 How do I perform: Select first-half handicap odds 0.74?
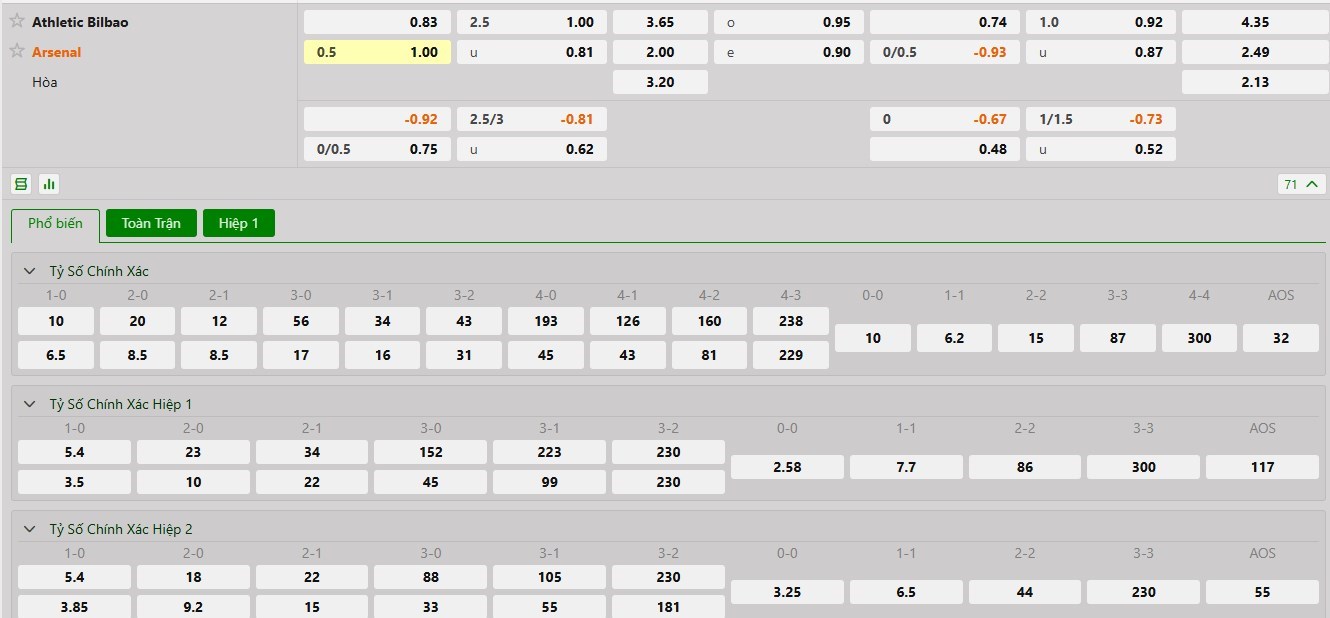point(945,22)
